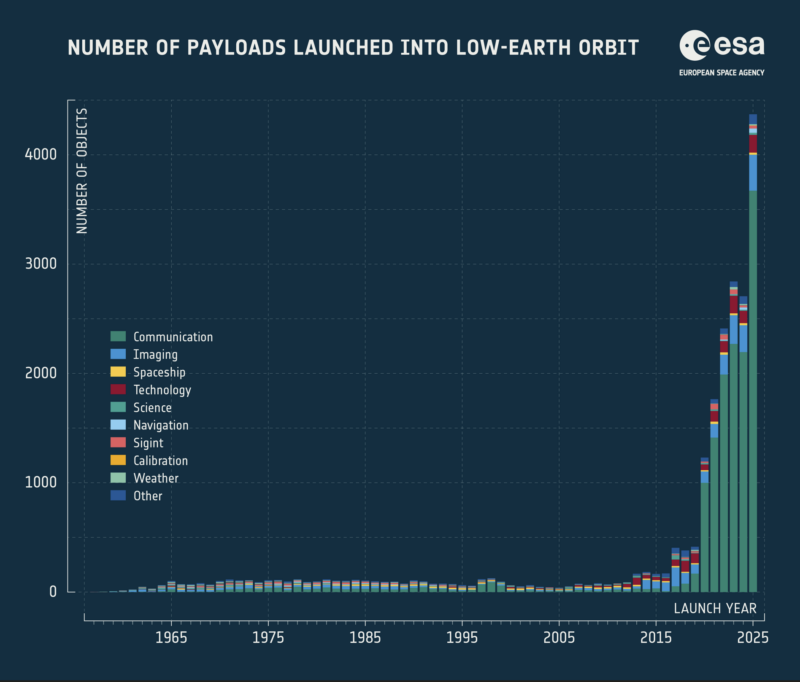Click the Spaceship yellow legend swatch
This screenshot has height=682, width=800.
click(x=118, y=372)
